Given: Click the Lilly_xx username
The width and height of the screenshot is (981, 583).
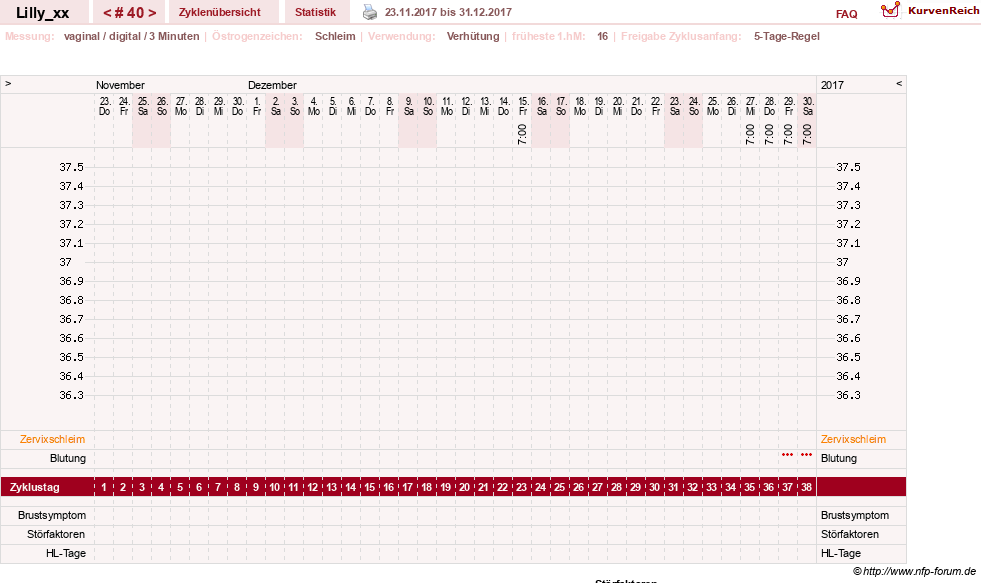Looking at the screenshot, I should (x=43, y=13).
